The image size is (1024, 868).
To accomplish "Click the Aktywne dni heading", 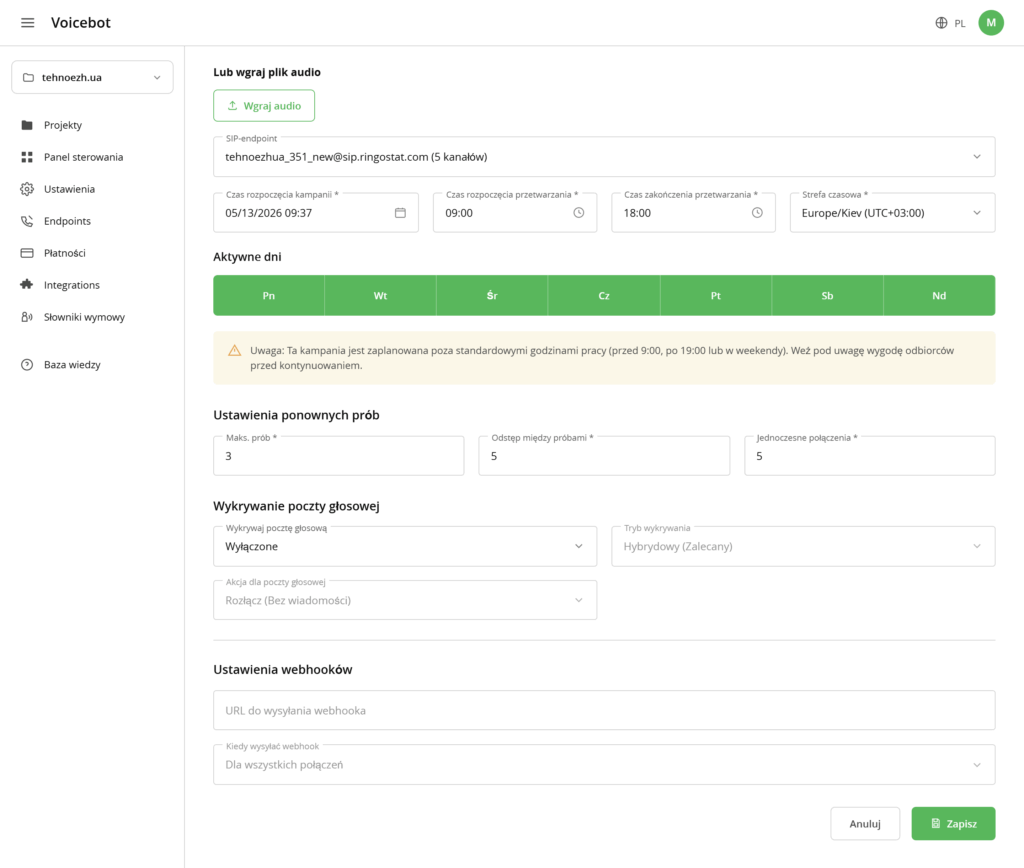I will click(247, 257).
